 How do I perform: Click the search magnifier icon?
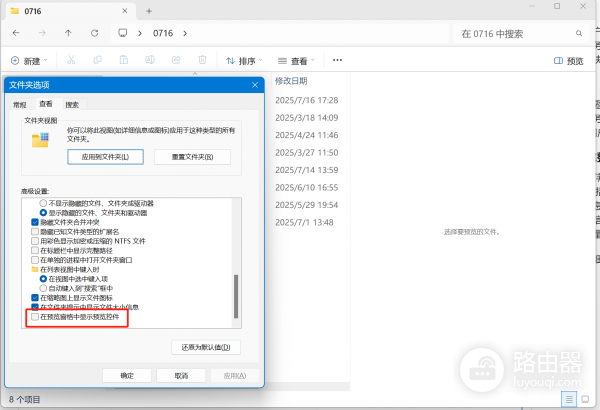coord(579,34)
